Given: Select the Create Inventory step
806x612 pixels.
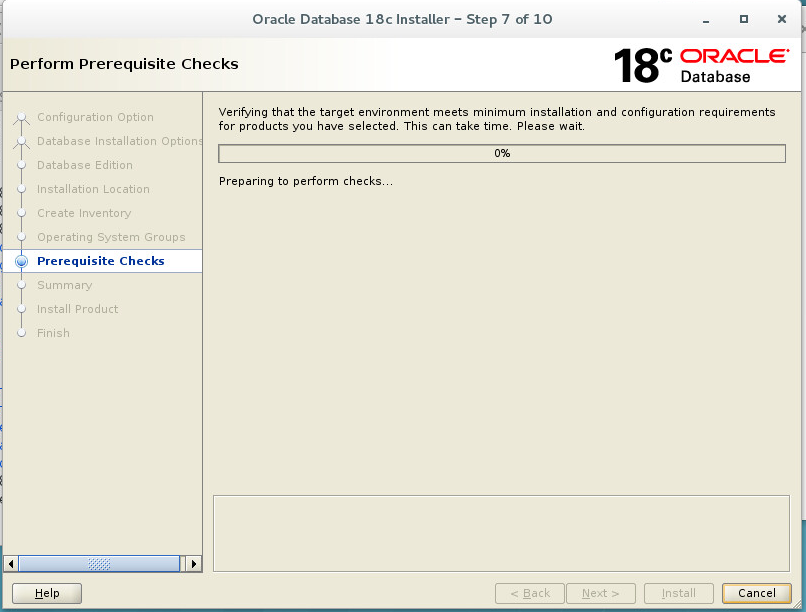Looking at the screenshot, I should [x=84, y=213].
